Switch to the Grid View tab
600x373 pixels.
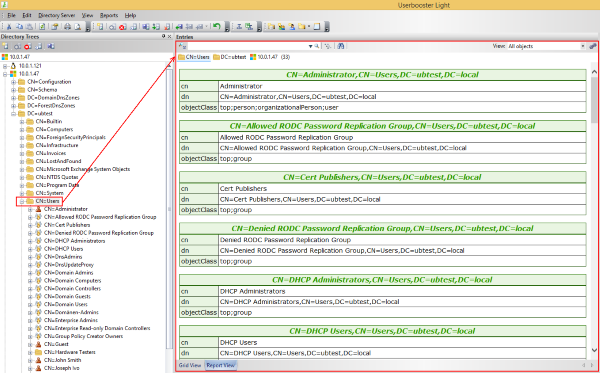click(190, 365)
